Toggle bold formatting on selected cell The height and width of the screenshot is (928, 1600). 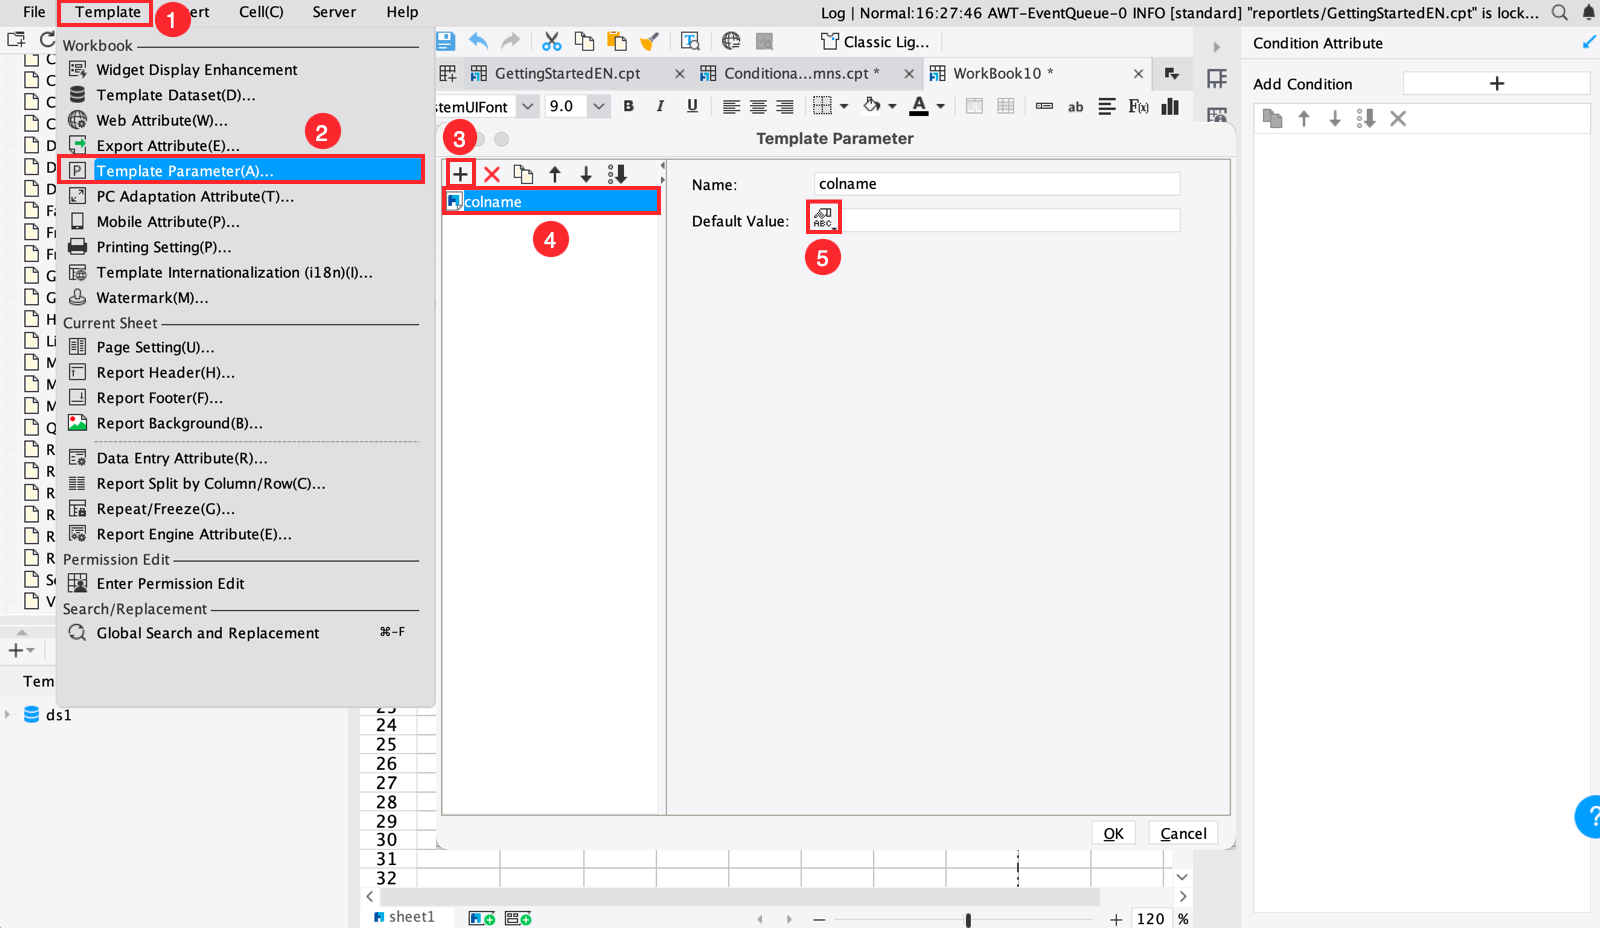[628, 105]
